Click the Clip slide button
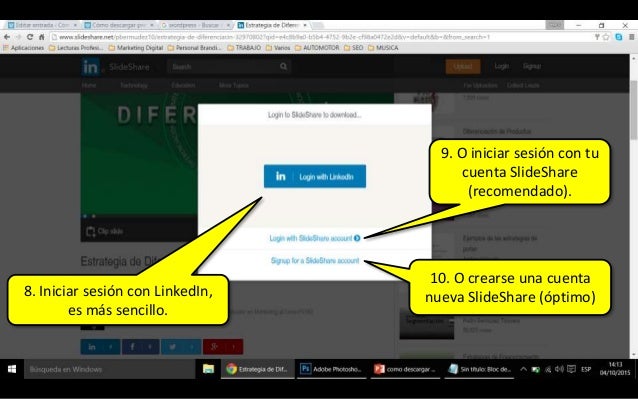 click(105, 231)
